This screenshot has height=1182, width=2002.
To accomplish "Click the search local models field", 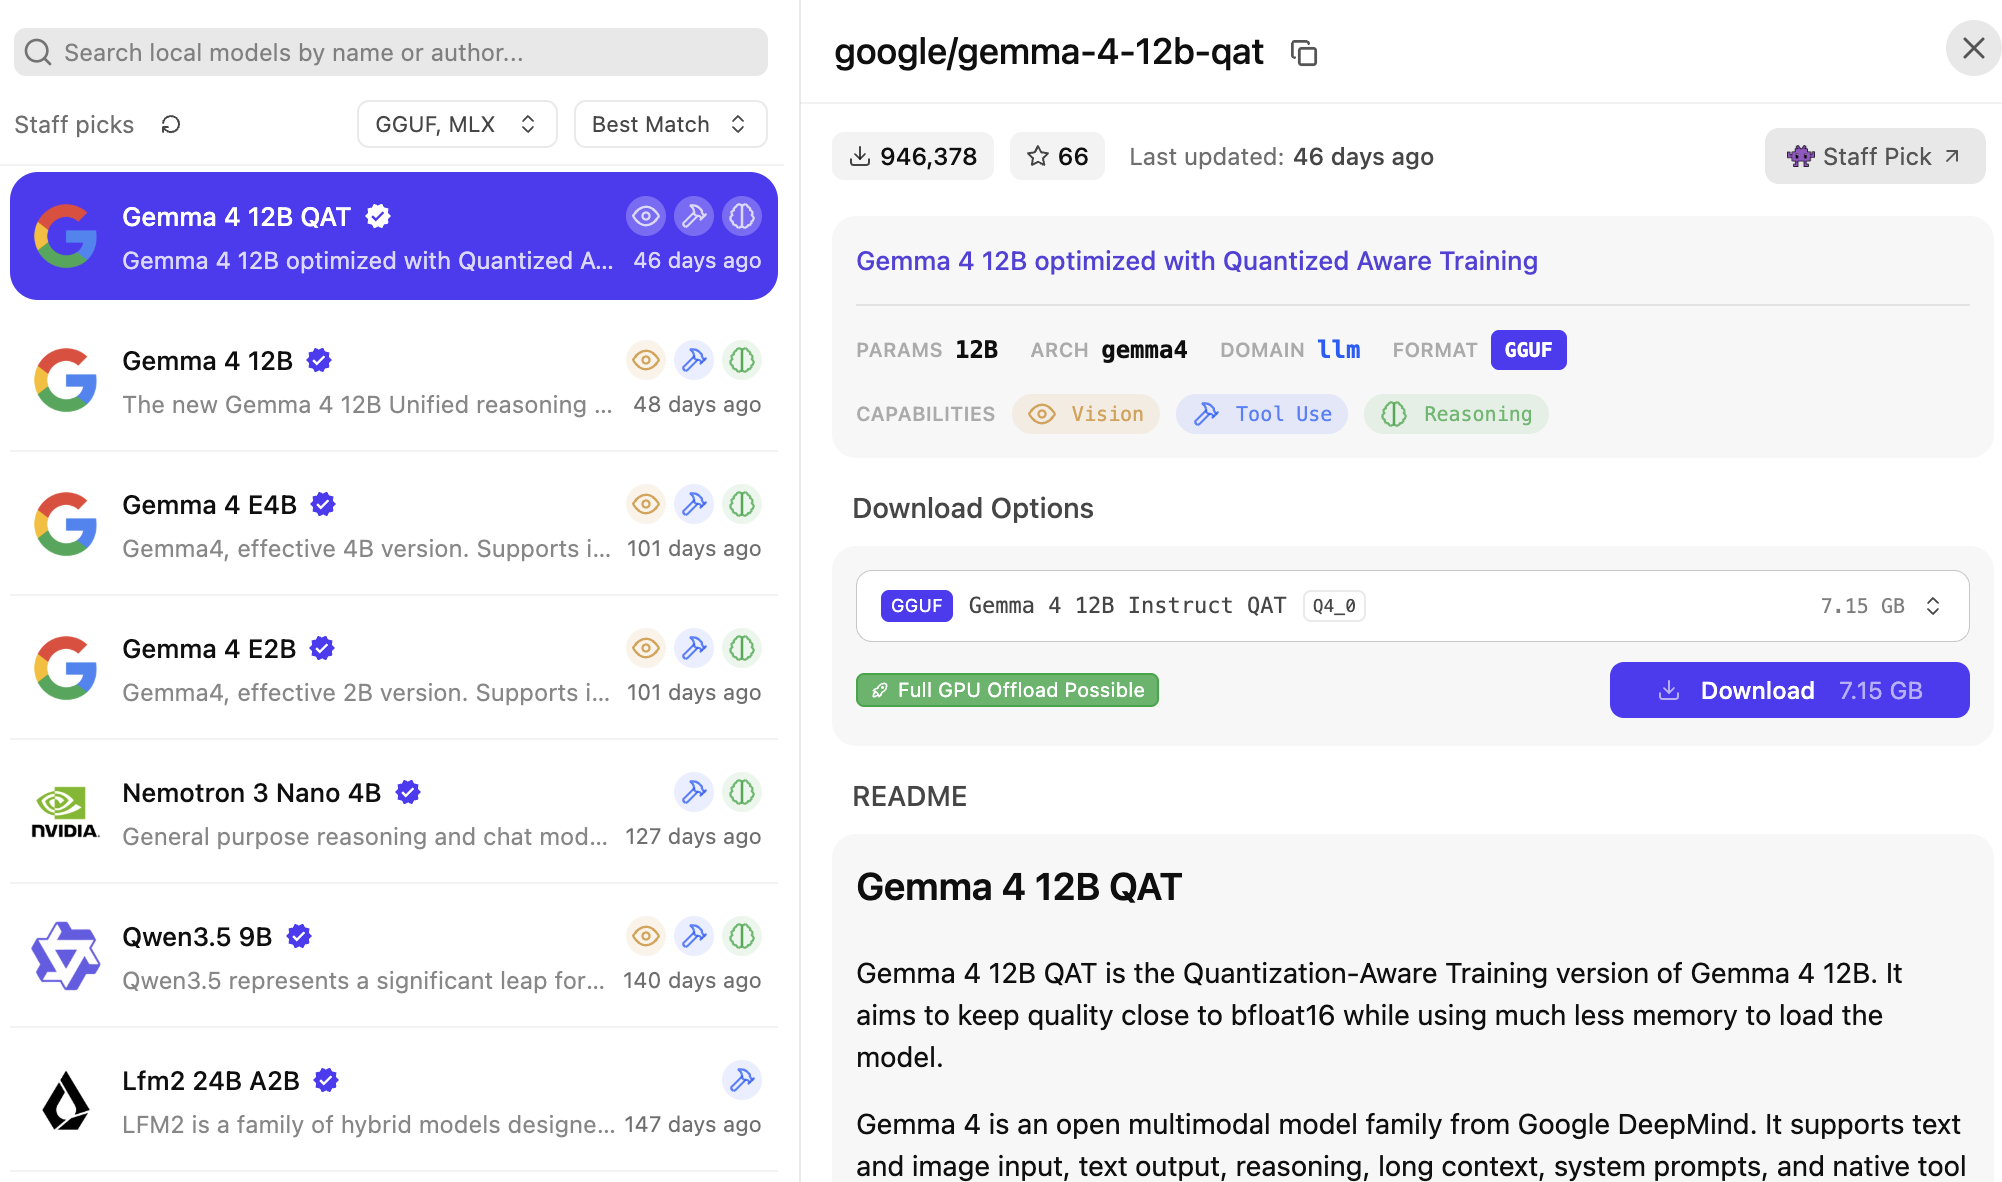I will (391, 52).
